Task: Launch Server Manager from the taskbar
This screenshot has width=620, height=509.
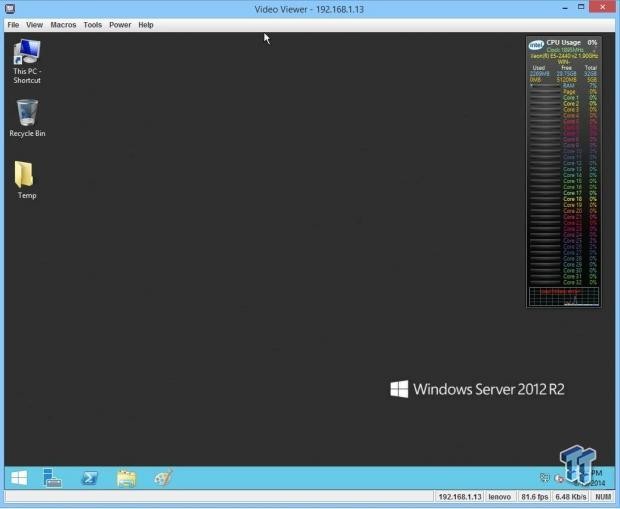Action: point(52,478)
